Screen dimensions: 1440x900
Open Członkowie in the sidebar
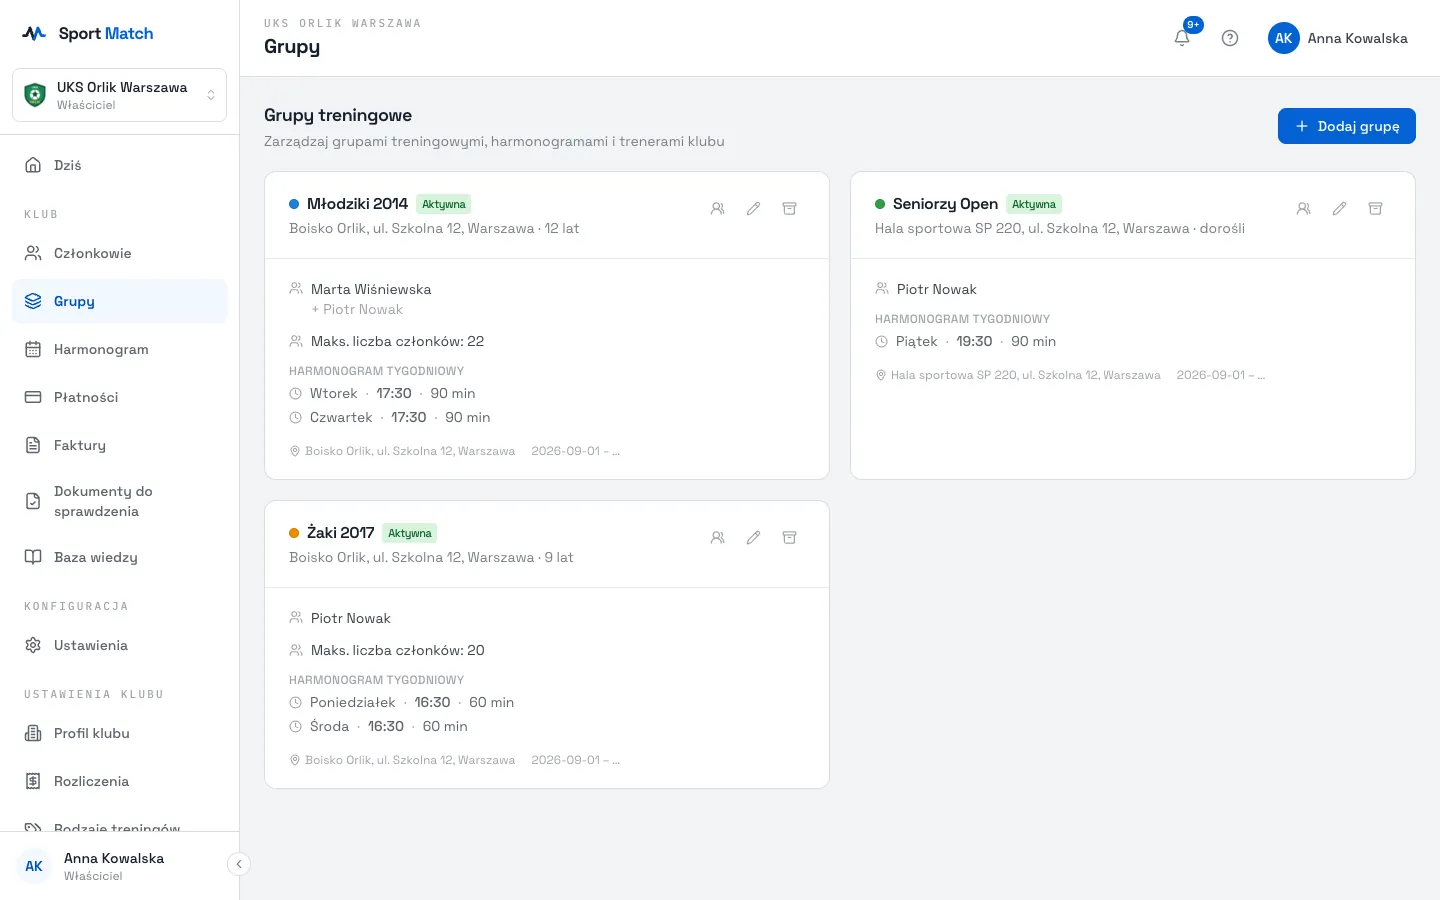coord(119,253)
